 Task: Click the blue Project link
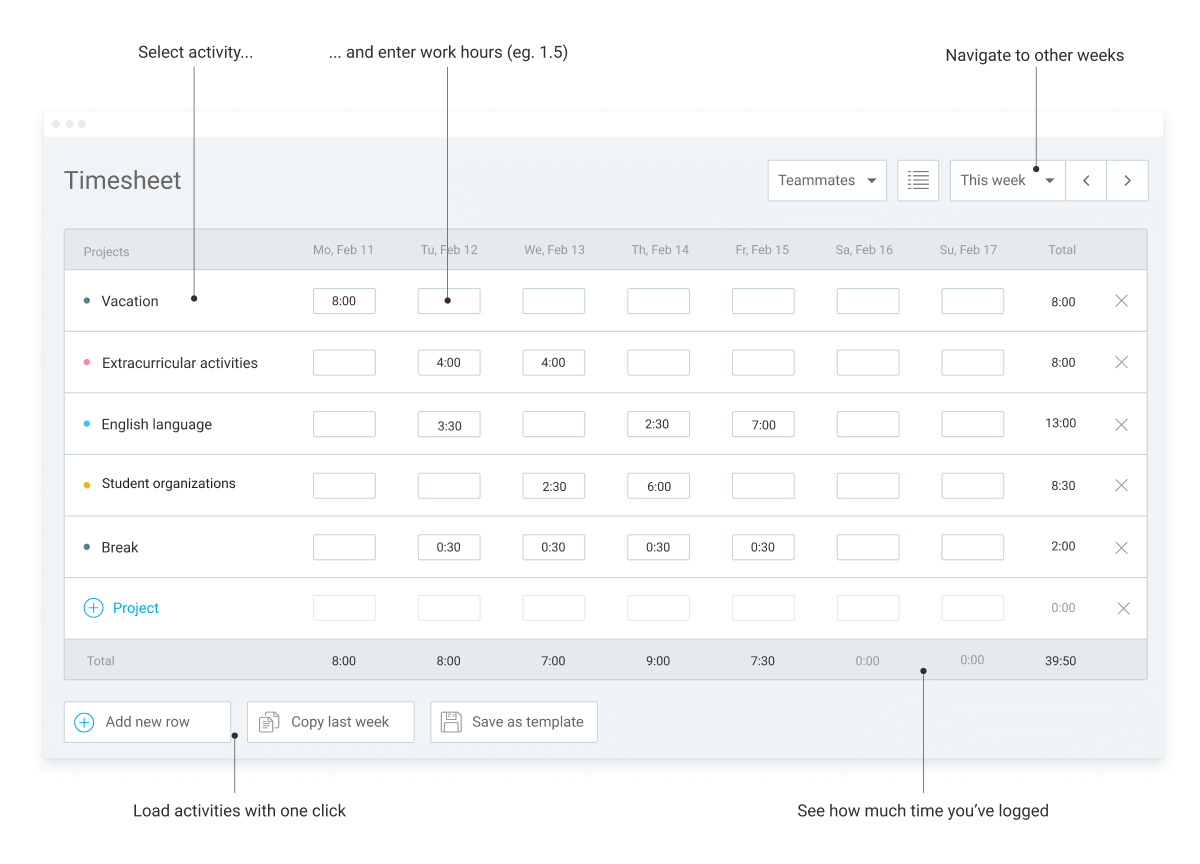coord(134,607)
